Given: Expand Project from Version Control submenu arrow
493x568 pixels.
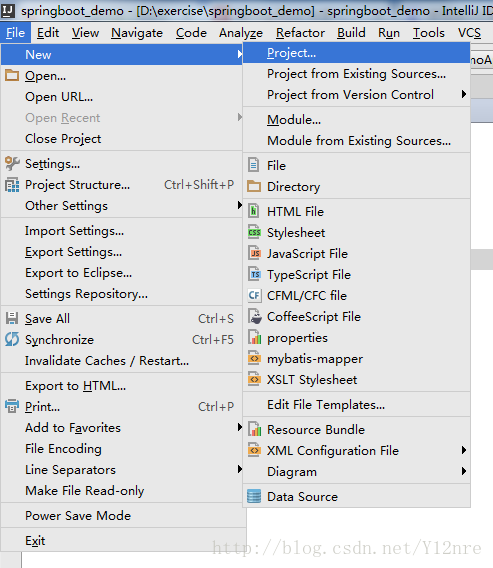Looking at the screenshot, I should 464,95.
